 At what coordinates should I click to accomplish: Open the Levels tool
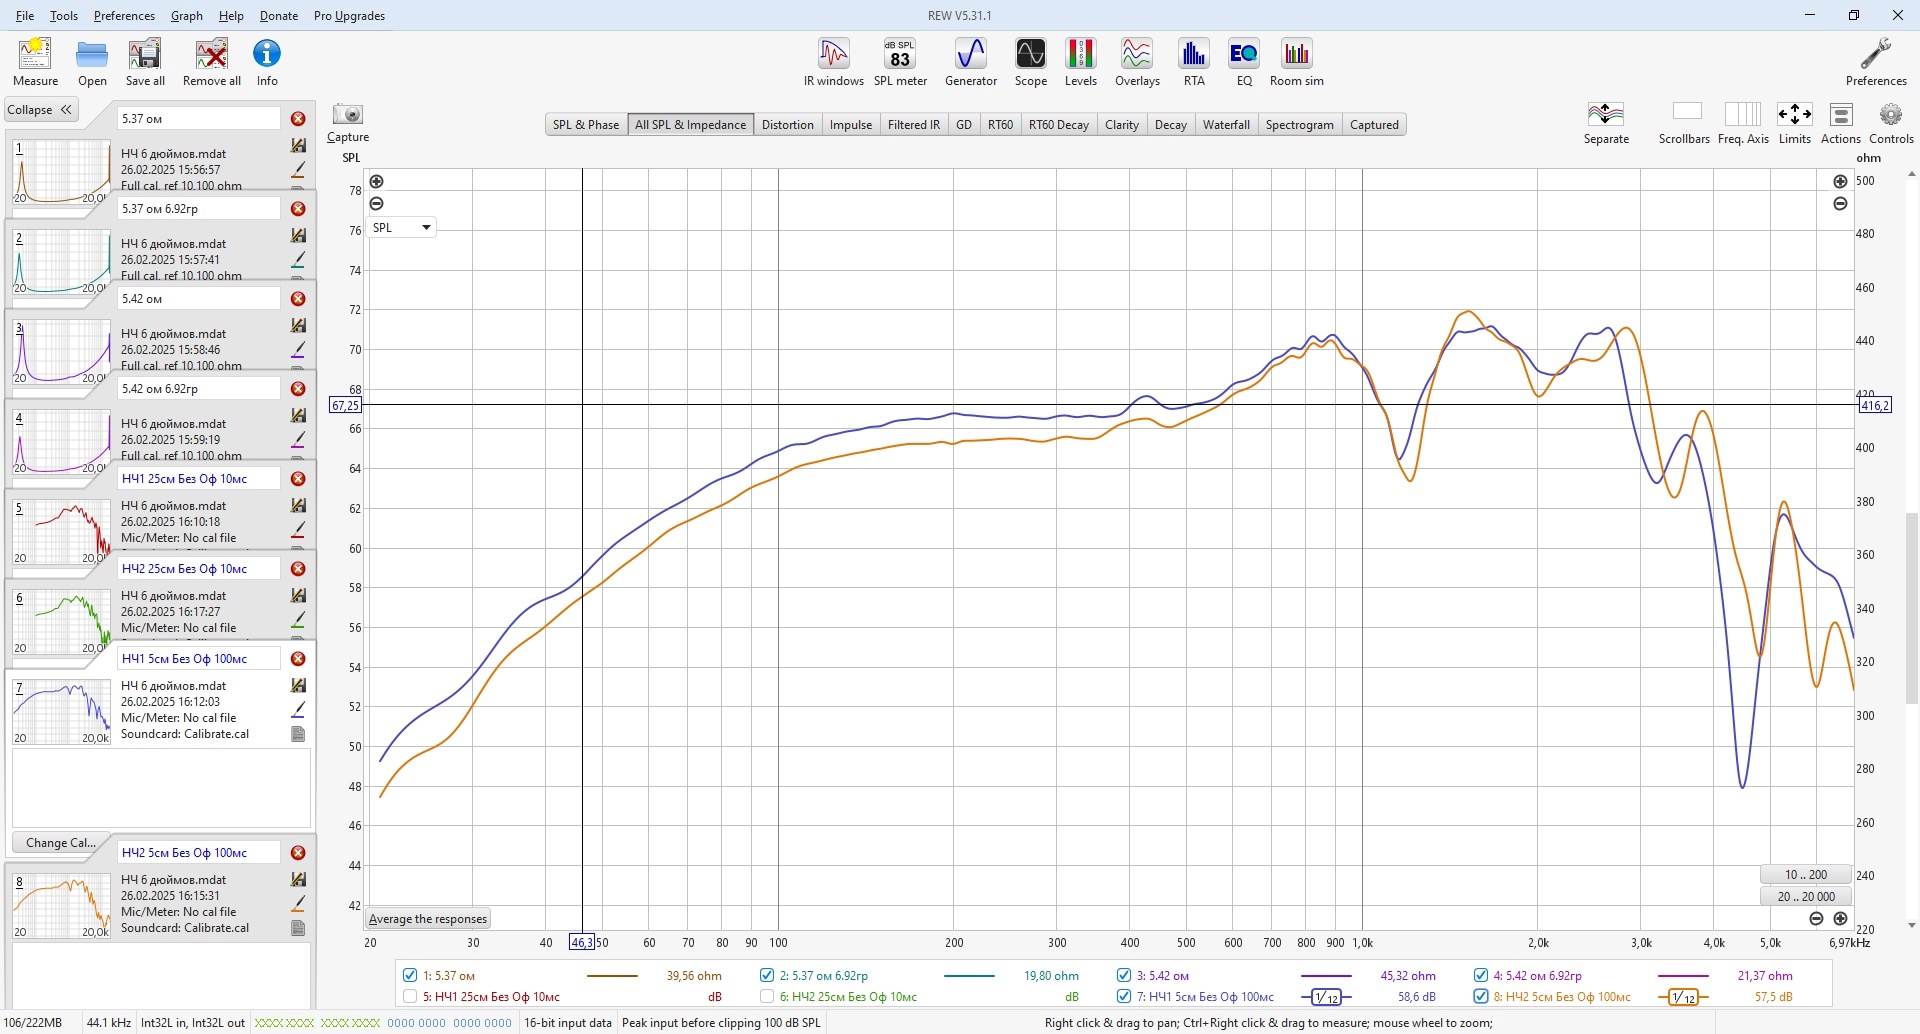point(1080,62)
